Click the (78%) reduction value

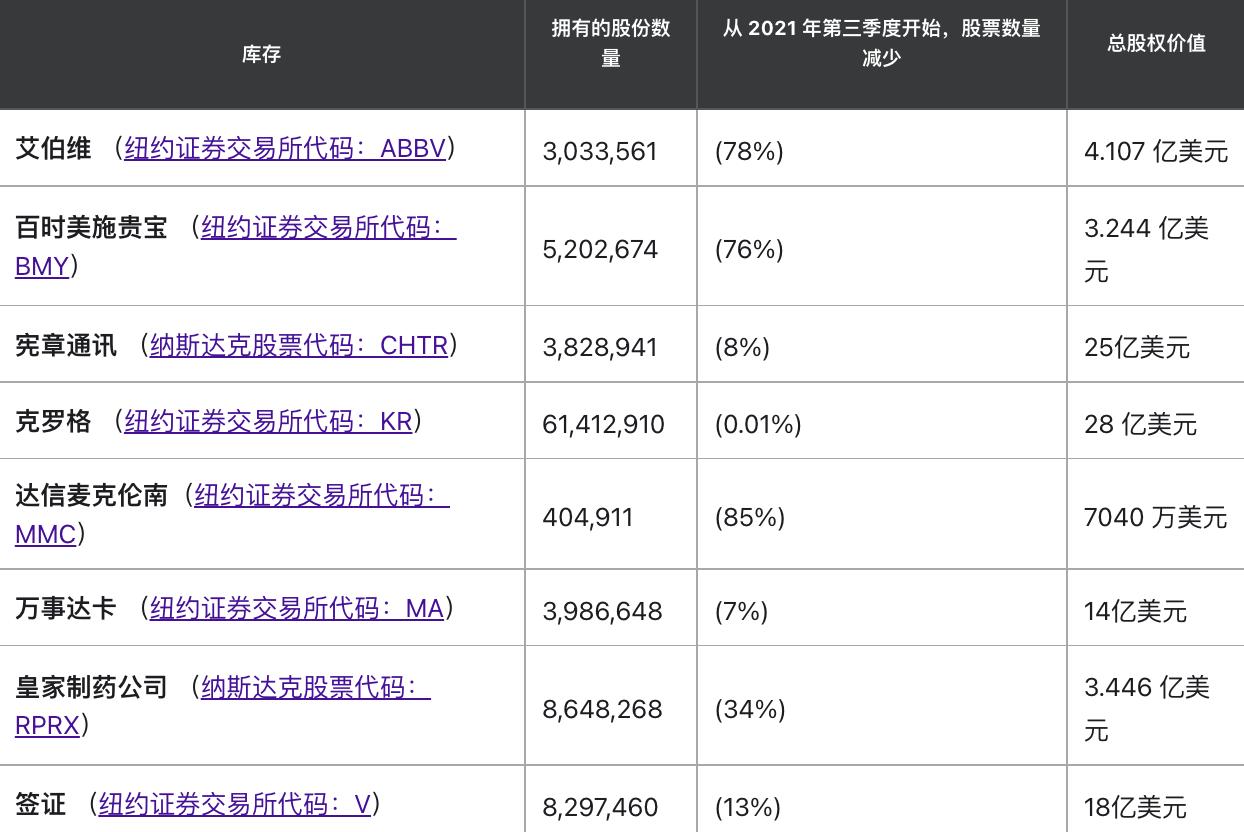(x=749, y=151)
